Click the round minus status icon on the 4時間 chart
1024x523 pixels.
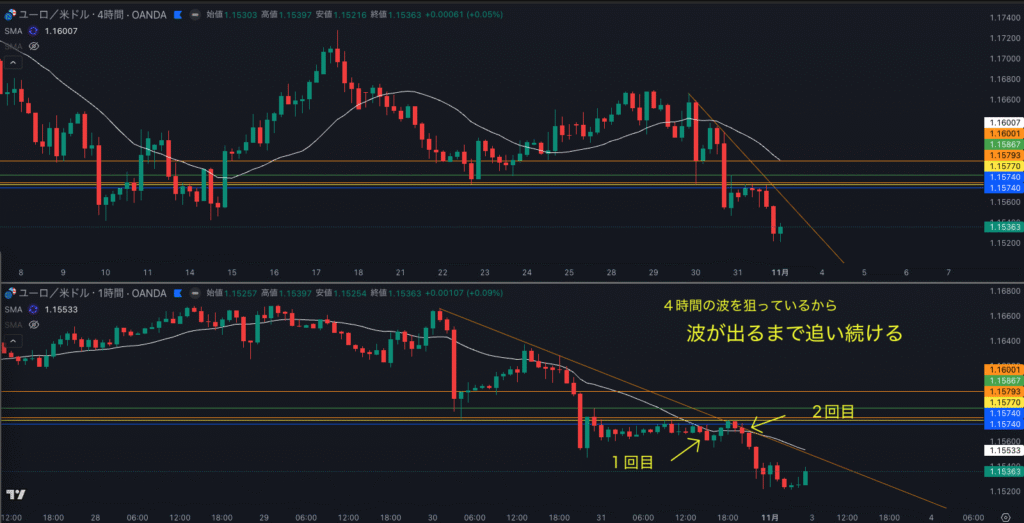point(195,14)
